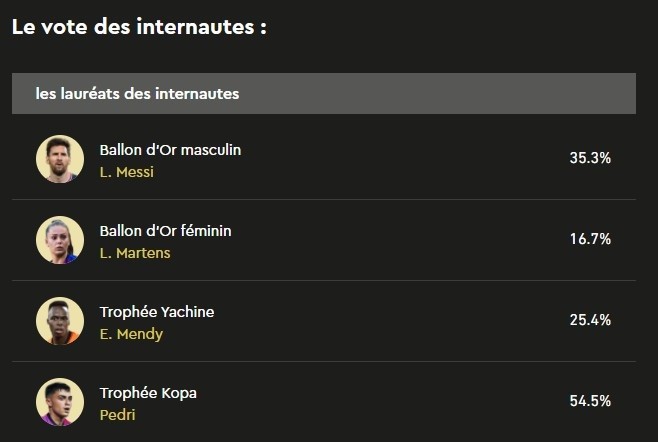Screen dimensions: 658x442
Task: Click Martens's round avatar photo
Action: pos(60,240)
